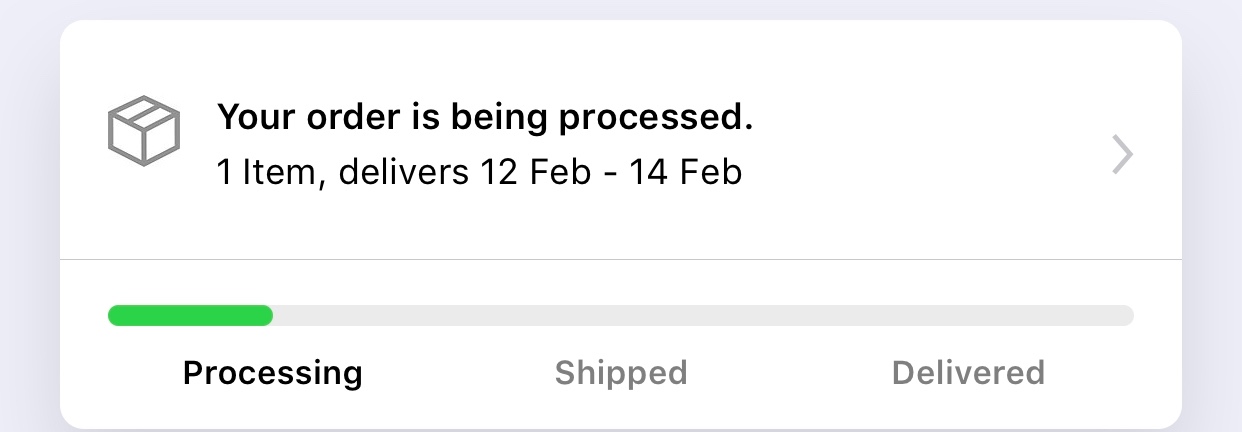
Task: Click the right tip of green progress
Action: pos(266,316)
